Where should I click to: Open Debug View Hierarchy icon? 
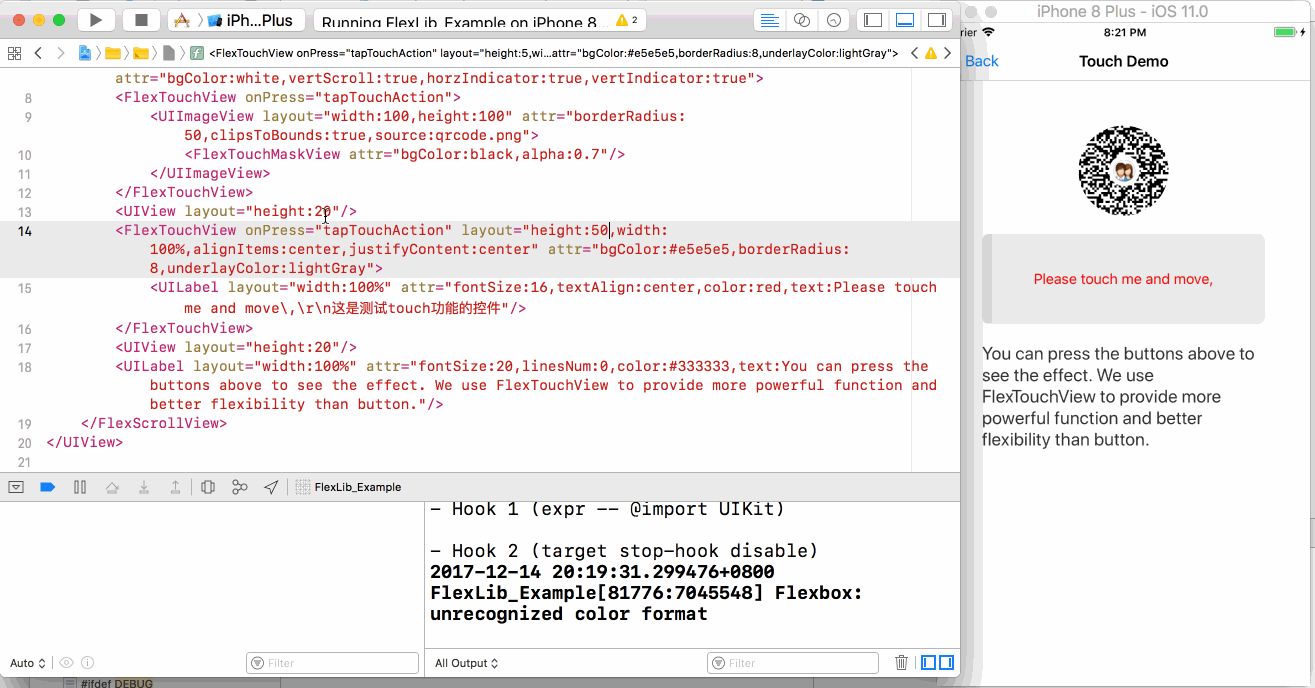pyautogui.click(x=208, y=487)
